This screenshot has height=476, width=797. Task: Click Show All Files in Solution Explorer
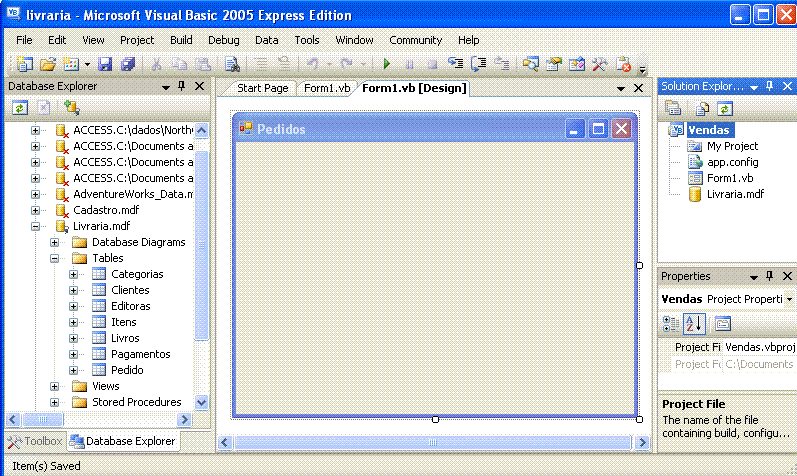(x=702, y=108)
